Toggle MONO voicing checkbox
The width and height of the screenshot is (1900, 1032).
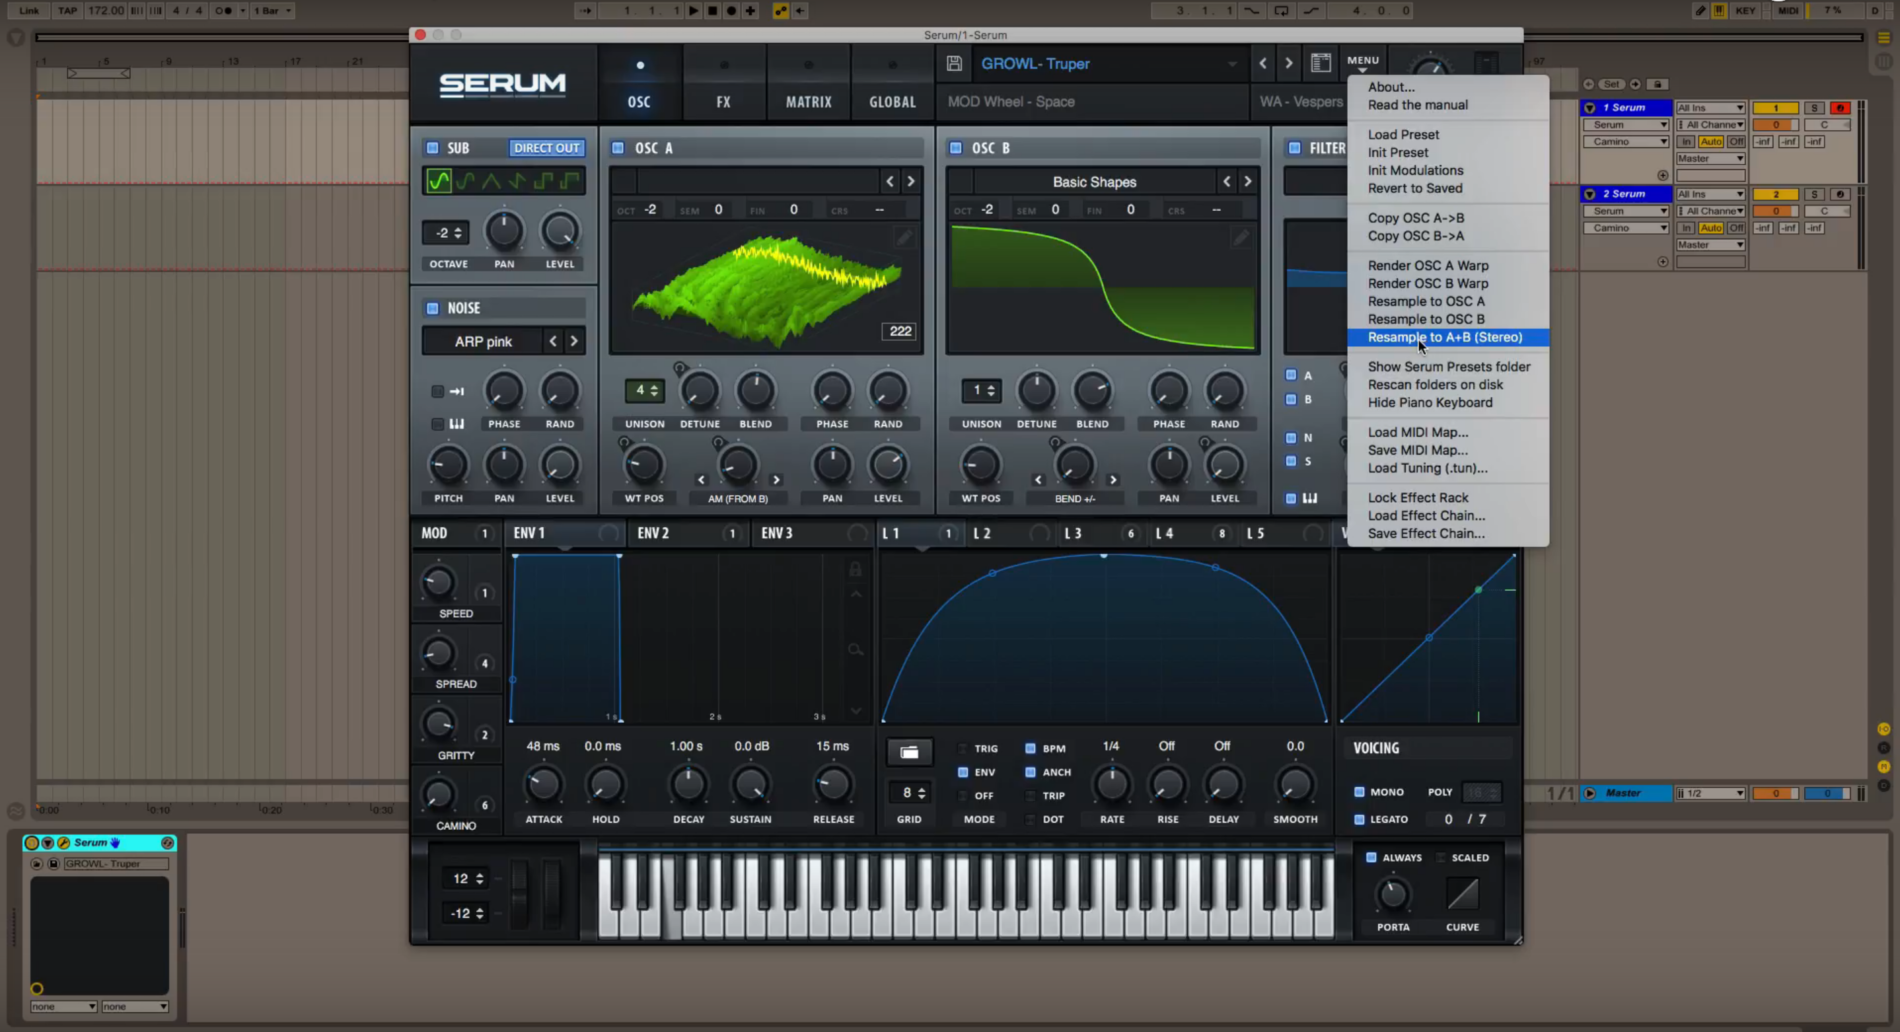[1359, 792]
